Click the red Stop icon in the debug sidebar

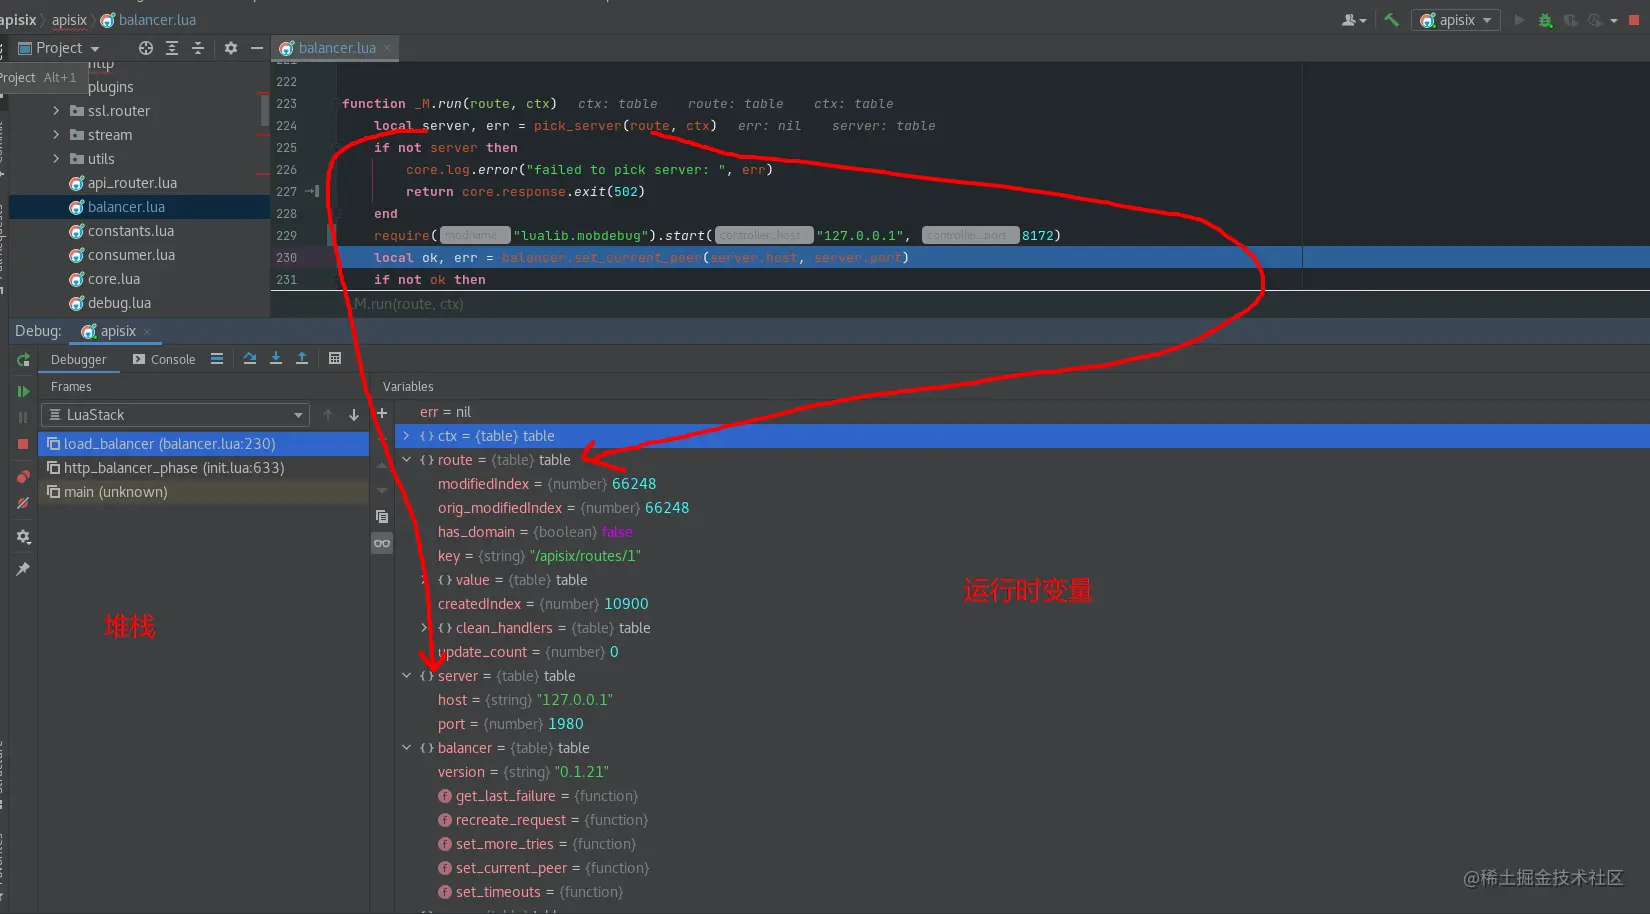coord(23,444)
